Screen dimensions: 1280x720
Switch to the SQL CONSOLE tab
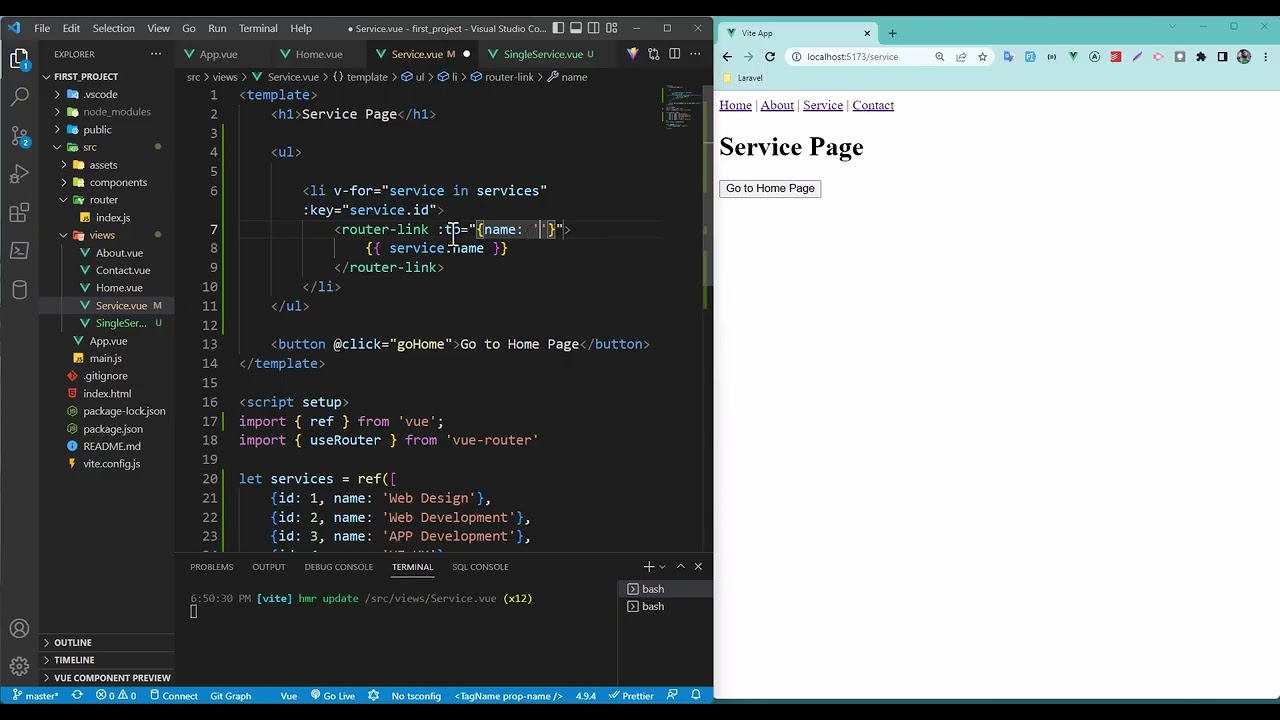tap(480, 567)
